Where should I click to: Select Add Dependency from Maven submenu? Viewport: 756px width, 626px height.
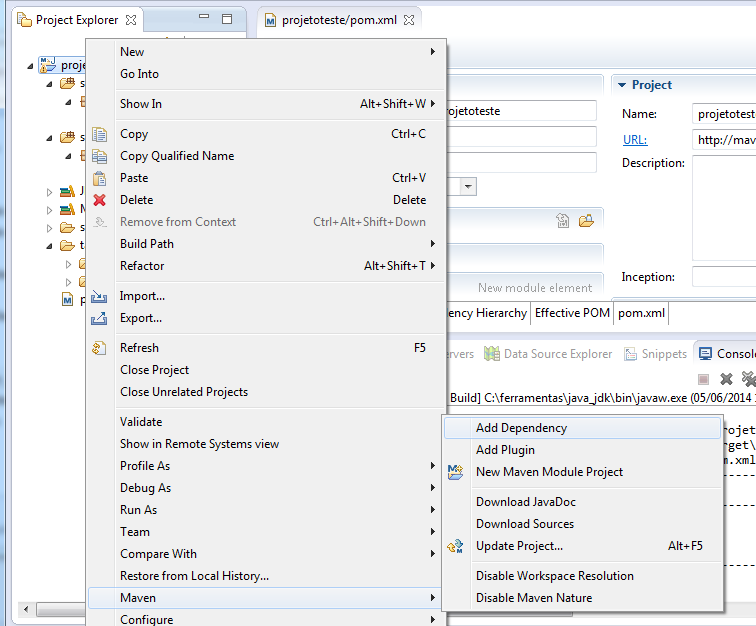pyautogui.click(x=582, y=428)
